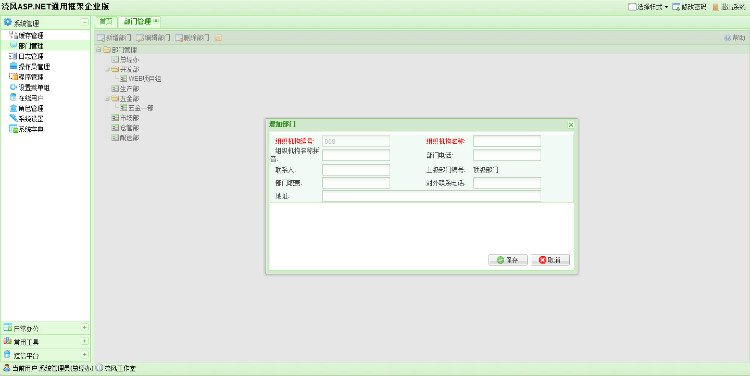Click the 对外联系电话 input field

pos(507,183)
